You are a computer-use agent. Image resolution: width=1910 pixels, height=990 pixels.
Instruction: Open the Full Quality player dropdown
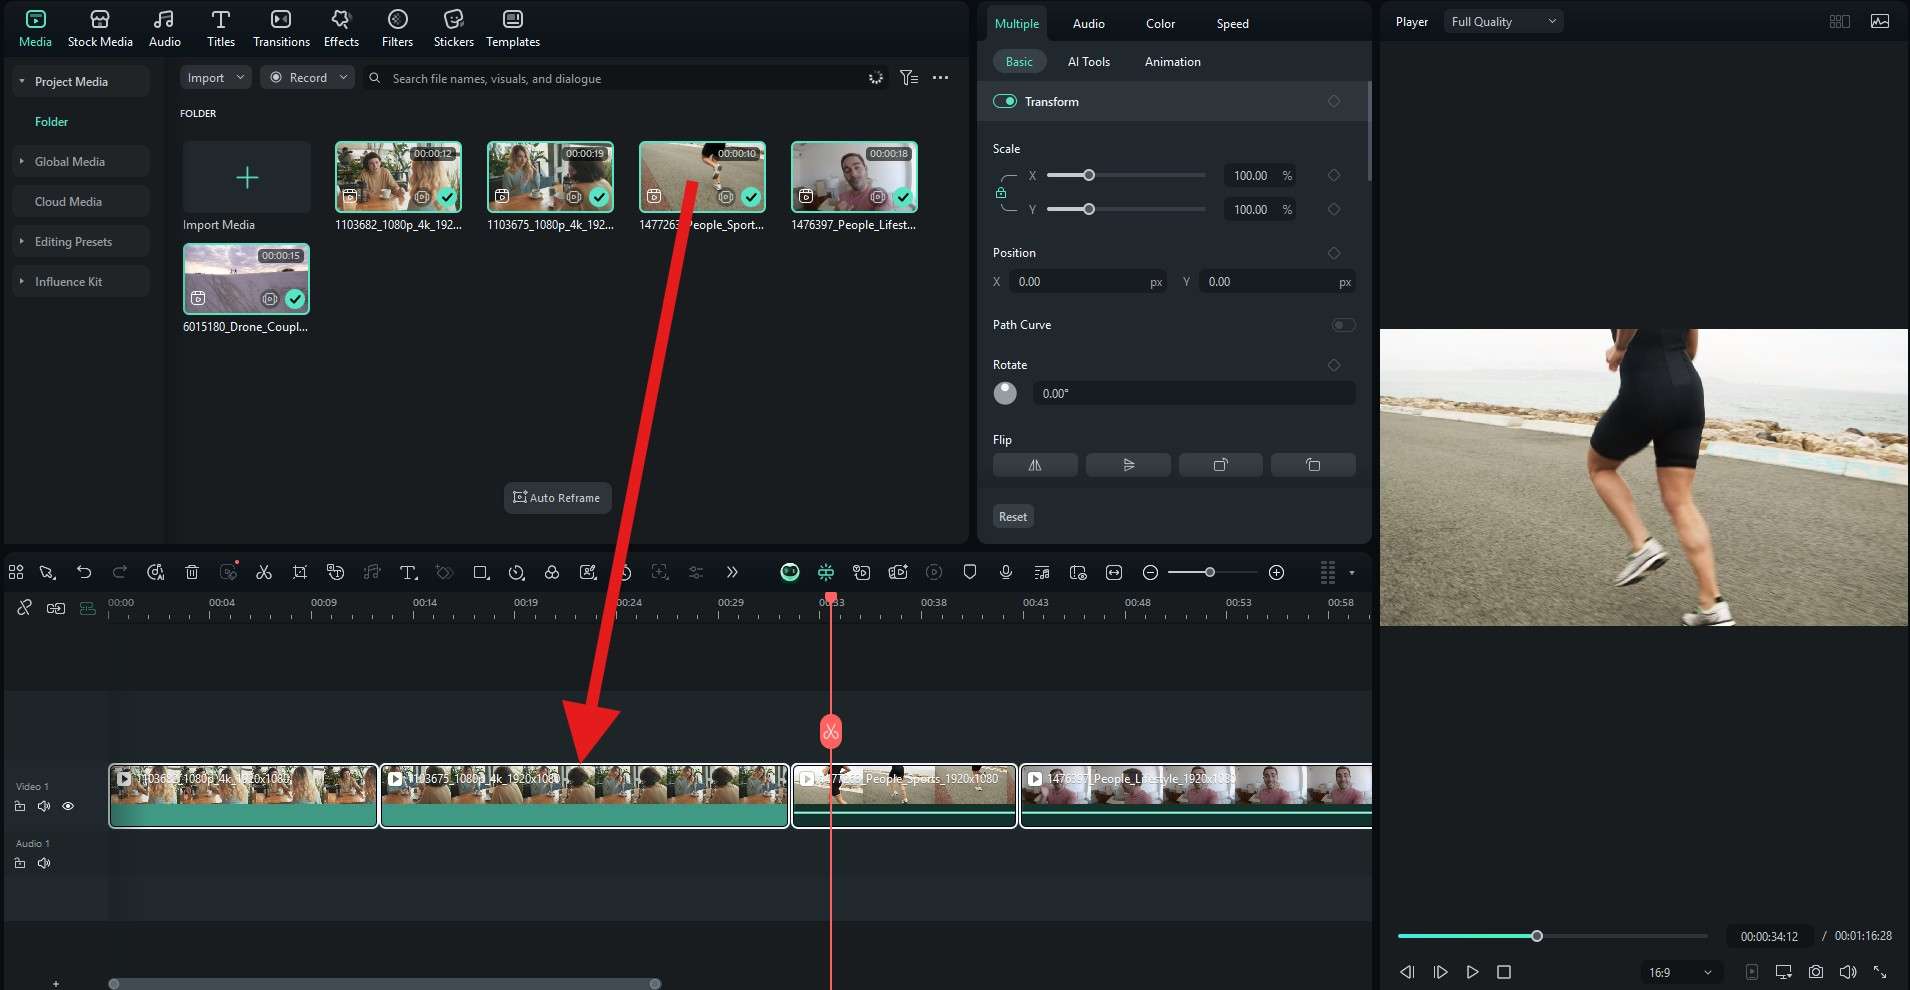(1503, 20)
